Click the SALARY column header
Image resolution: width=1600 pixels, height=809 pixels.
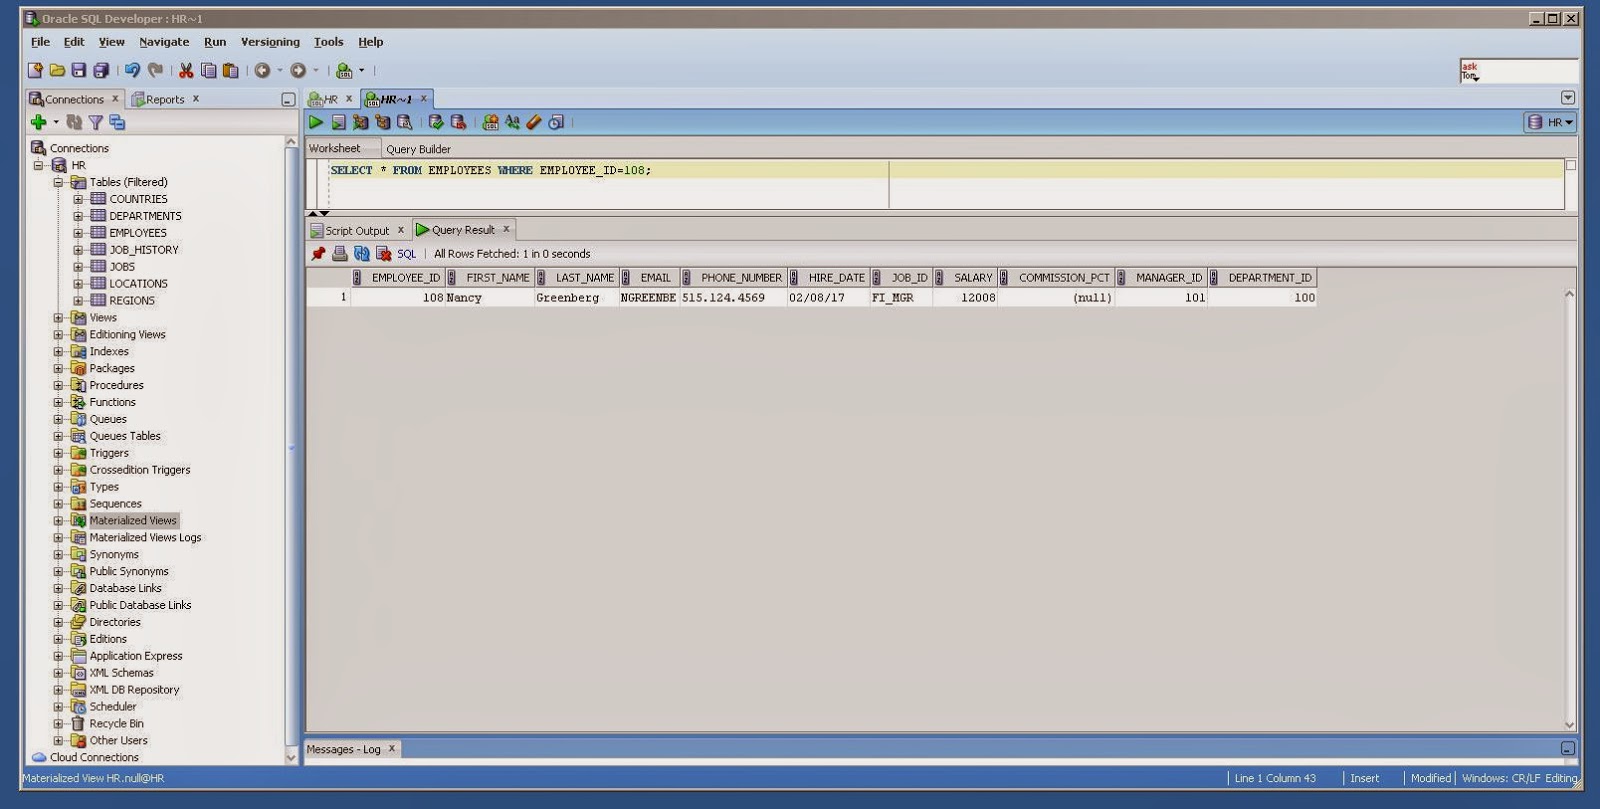pos(967,278)
